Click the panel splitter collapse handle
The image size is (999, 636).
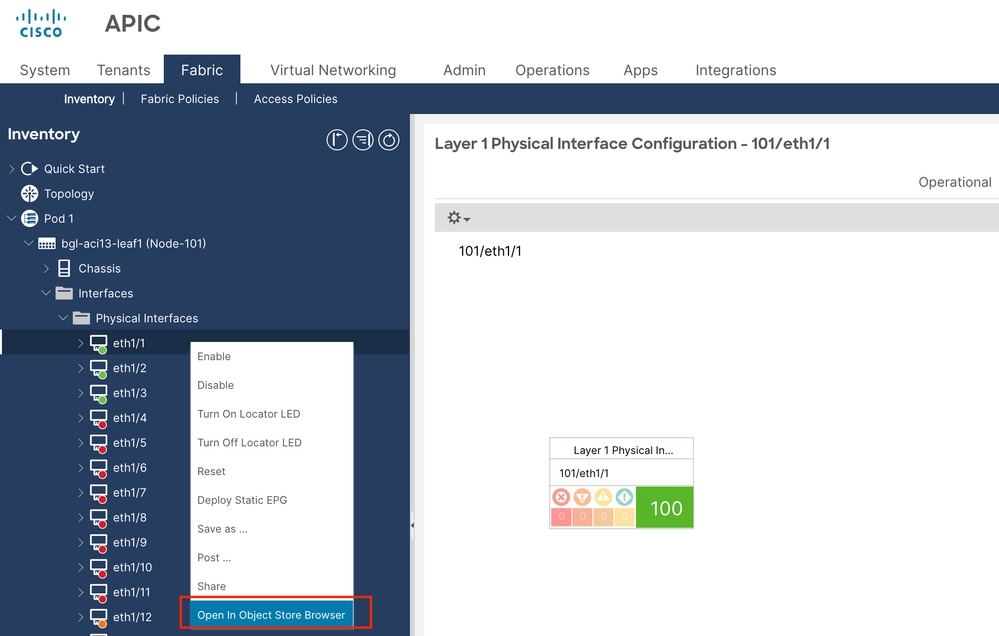click(412, 526)
